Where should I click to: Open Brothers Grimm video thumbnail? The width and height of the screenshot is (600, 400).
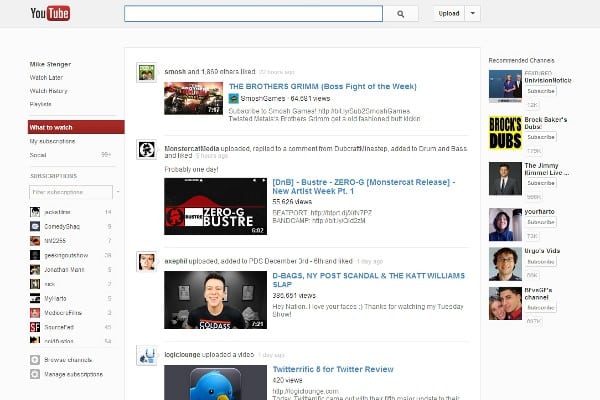(x=194, y=98)
